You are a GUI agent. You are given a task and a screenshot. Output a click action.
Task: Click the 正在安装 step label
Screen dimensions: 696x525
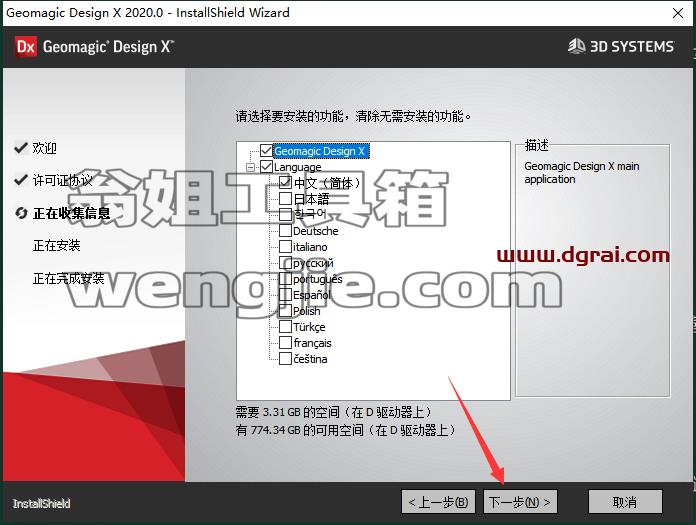tap(56, 245)
